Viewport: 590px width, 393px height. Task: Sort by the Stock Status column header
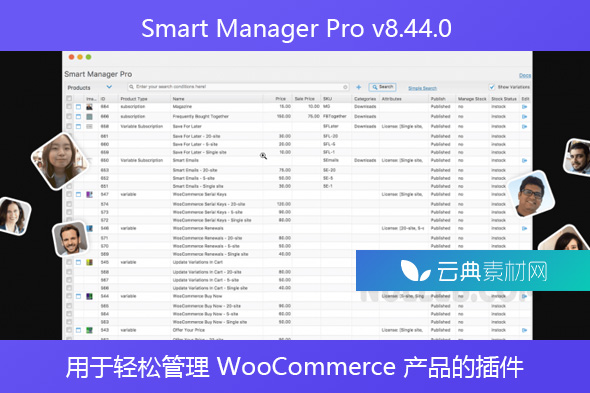(x=504, y=99)
